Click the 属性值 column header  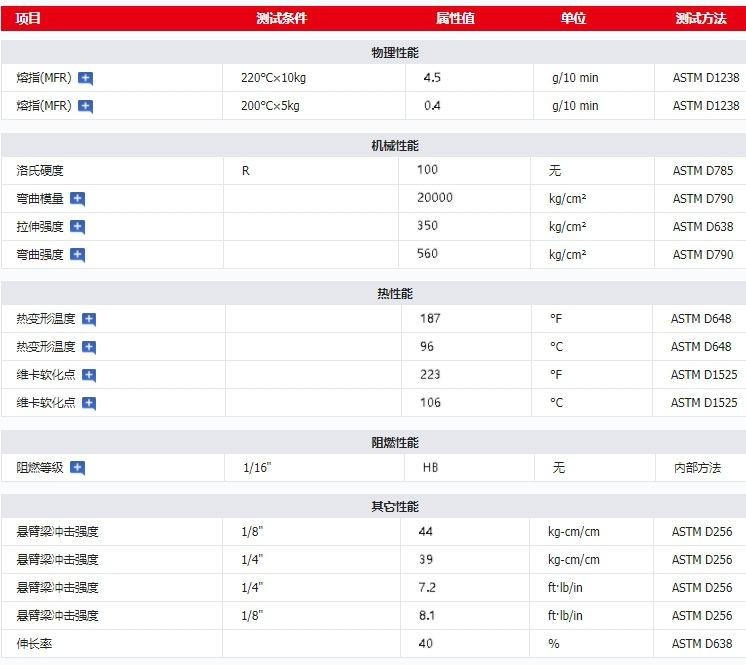point(455,18)
